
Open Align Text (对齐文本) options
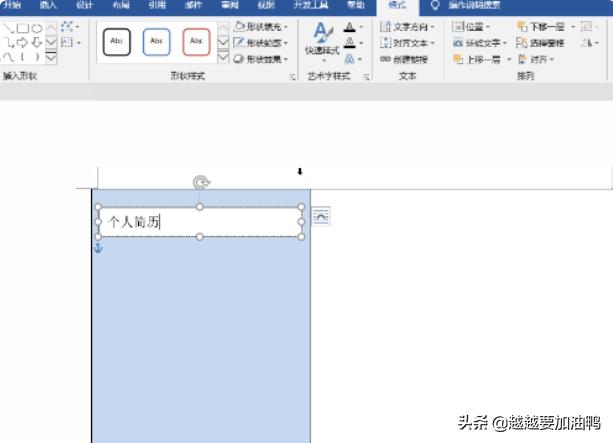tap(406, 43)
